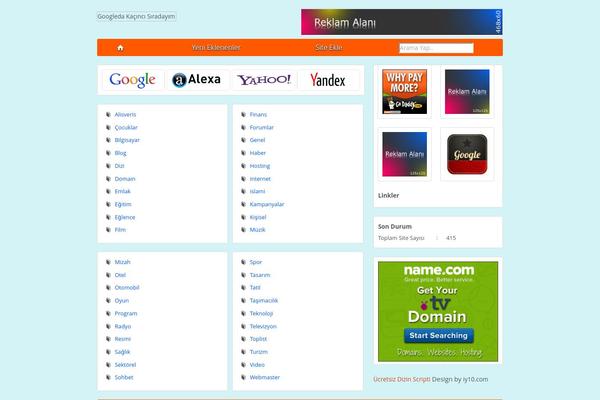
Task: Click Start Searching in name.com ad
Action: 439,336
